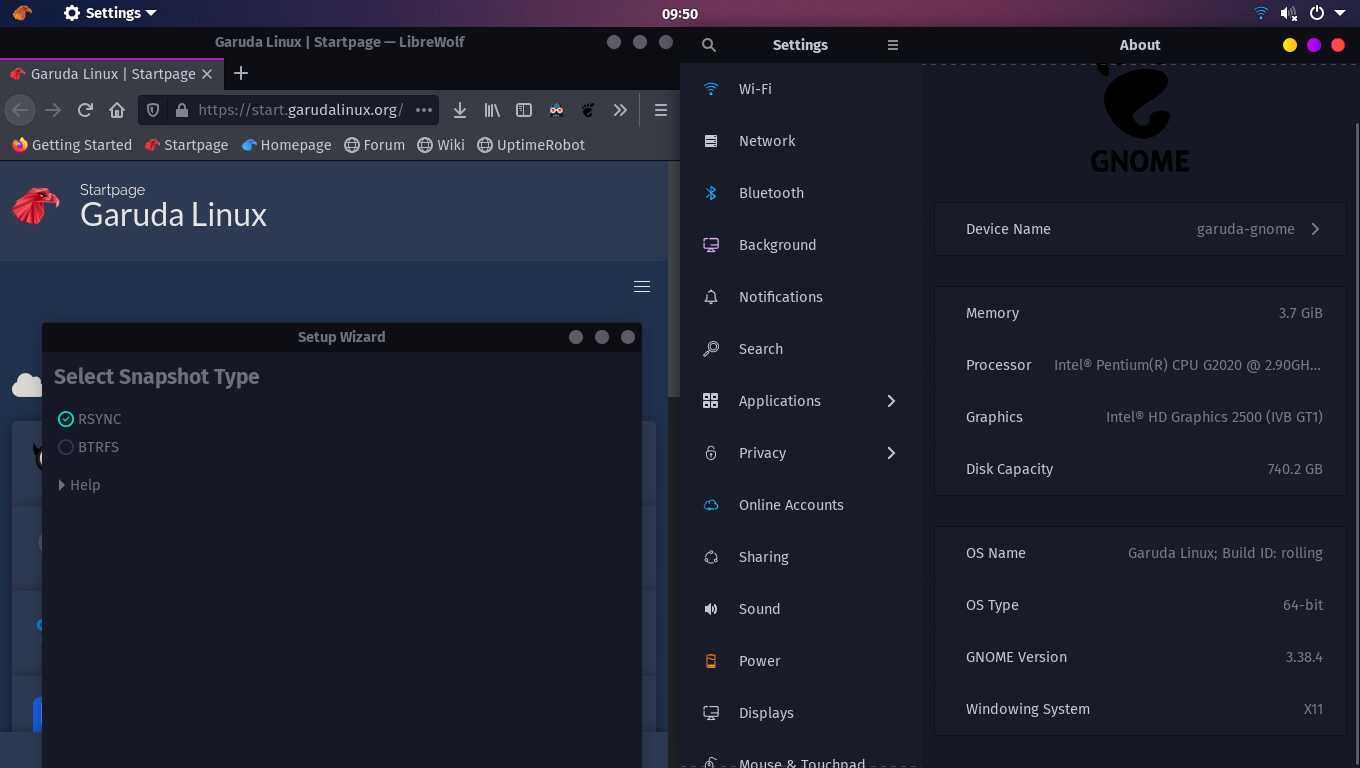Click the Wi-Fi status icon in top bar
The height and width of the screenshot is (768, 1360).
pos(1261,13)
